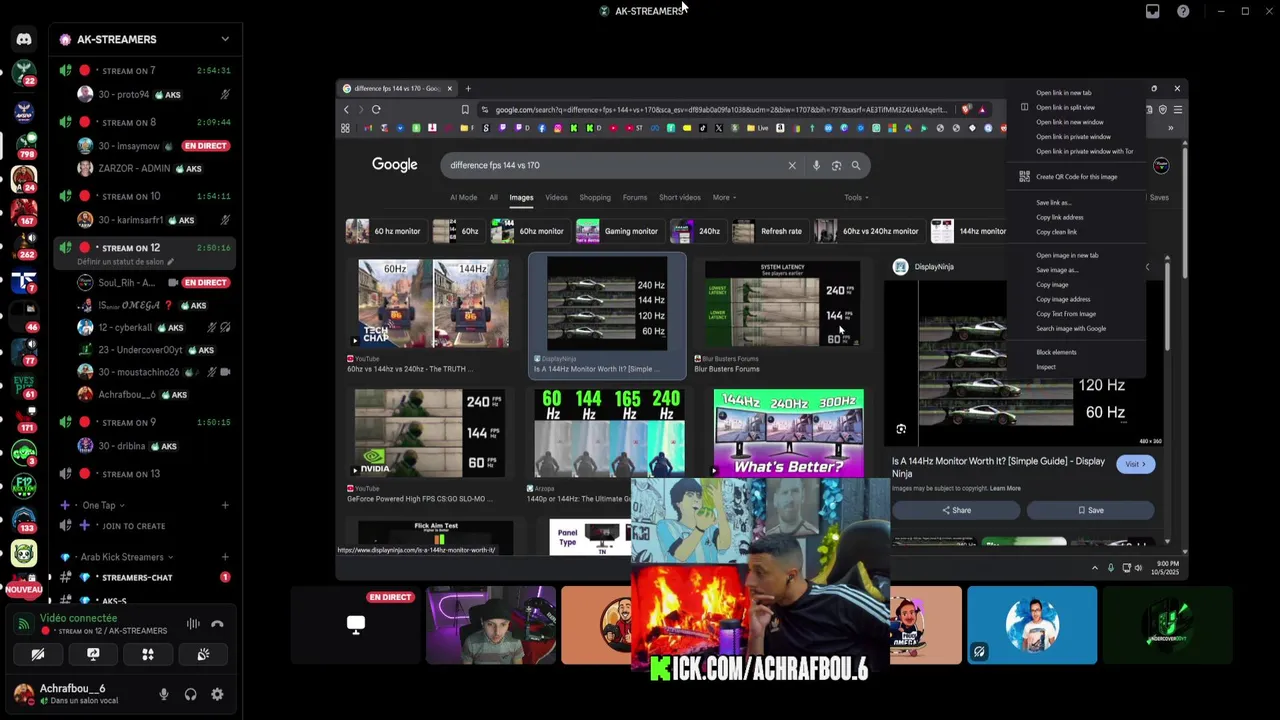The height and width of the screenshot is (720, 1280).
Task: Open Discord direct messages home icon
Action: click(24, 39)
